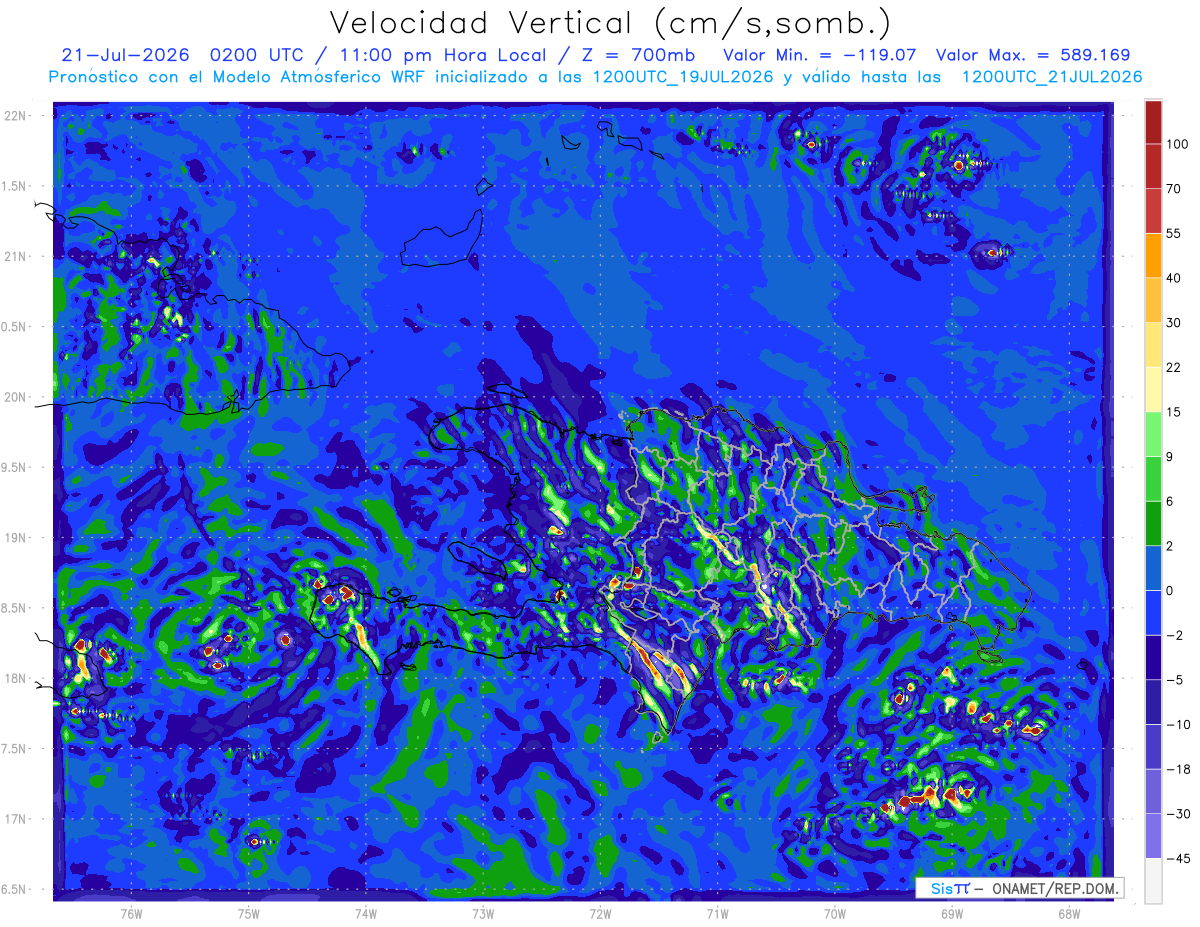This screenshot has width=1200, height=927.
Task: Click the "76W" longitude label
Action: pyautogui.click(x=131, y=913)
